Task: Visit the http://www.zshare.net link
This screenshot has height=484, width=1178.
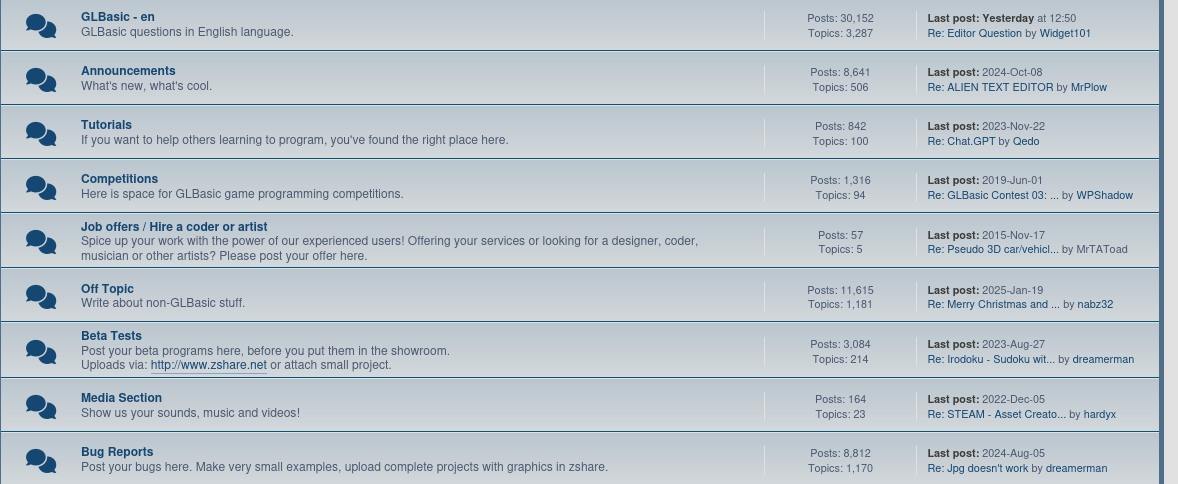Action: tap(209, 365)
